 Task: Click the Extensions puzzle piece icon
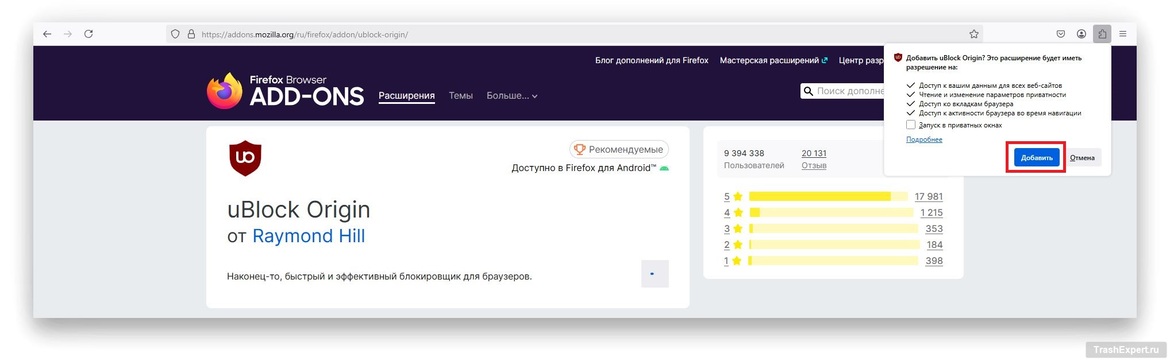[x=1102, y=34]
